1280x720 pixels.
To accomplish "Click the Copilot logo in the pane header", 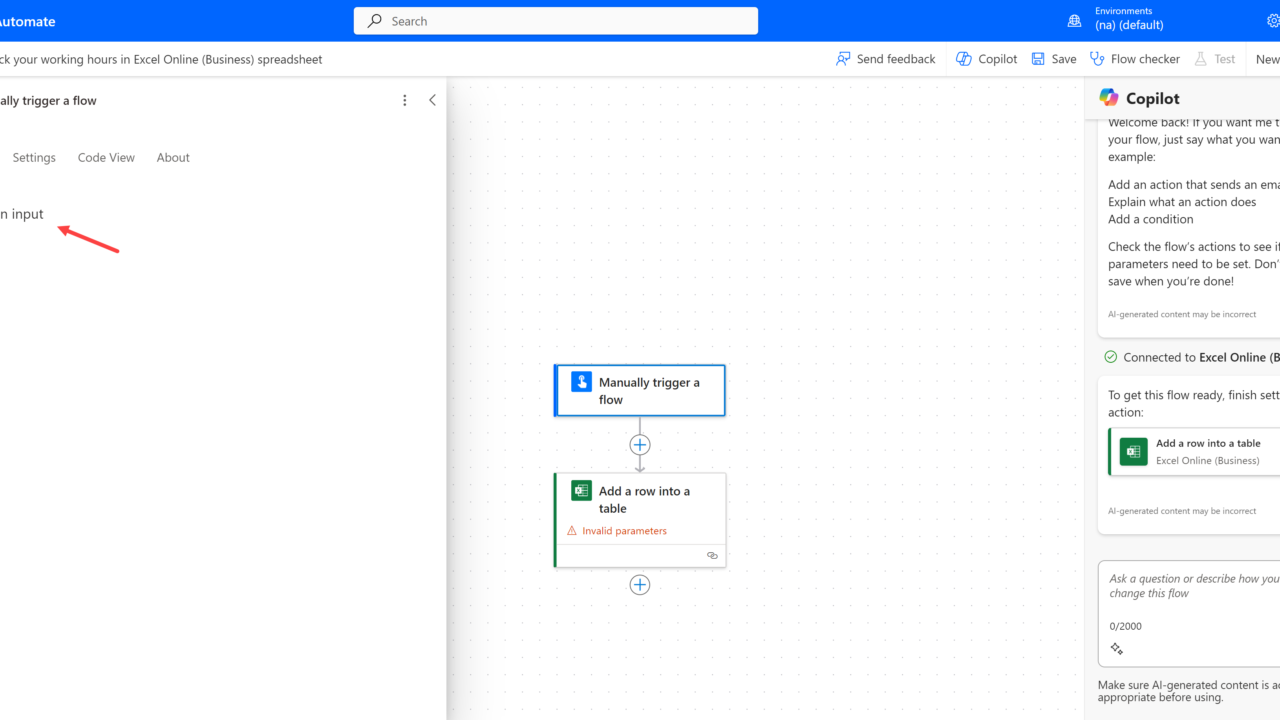I will (1108, 97).
